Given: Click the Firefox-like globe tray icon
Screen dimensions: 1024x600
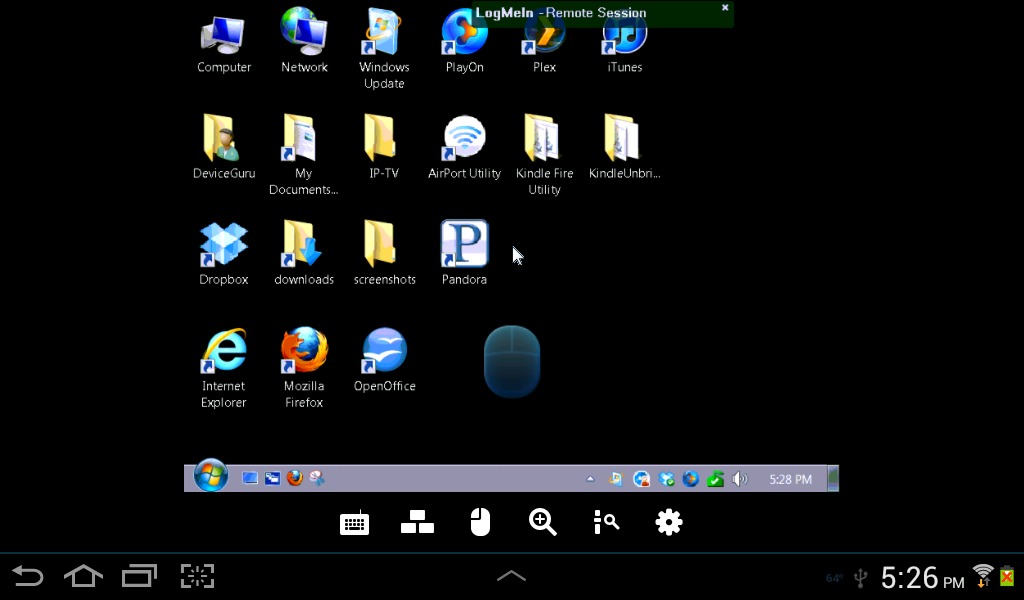Looking at the screenshot, I should (x=690, y=479).
